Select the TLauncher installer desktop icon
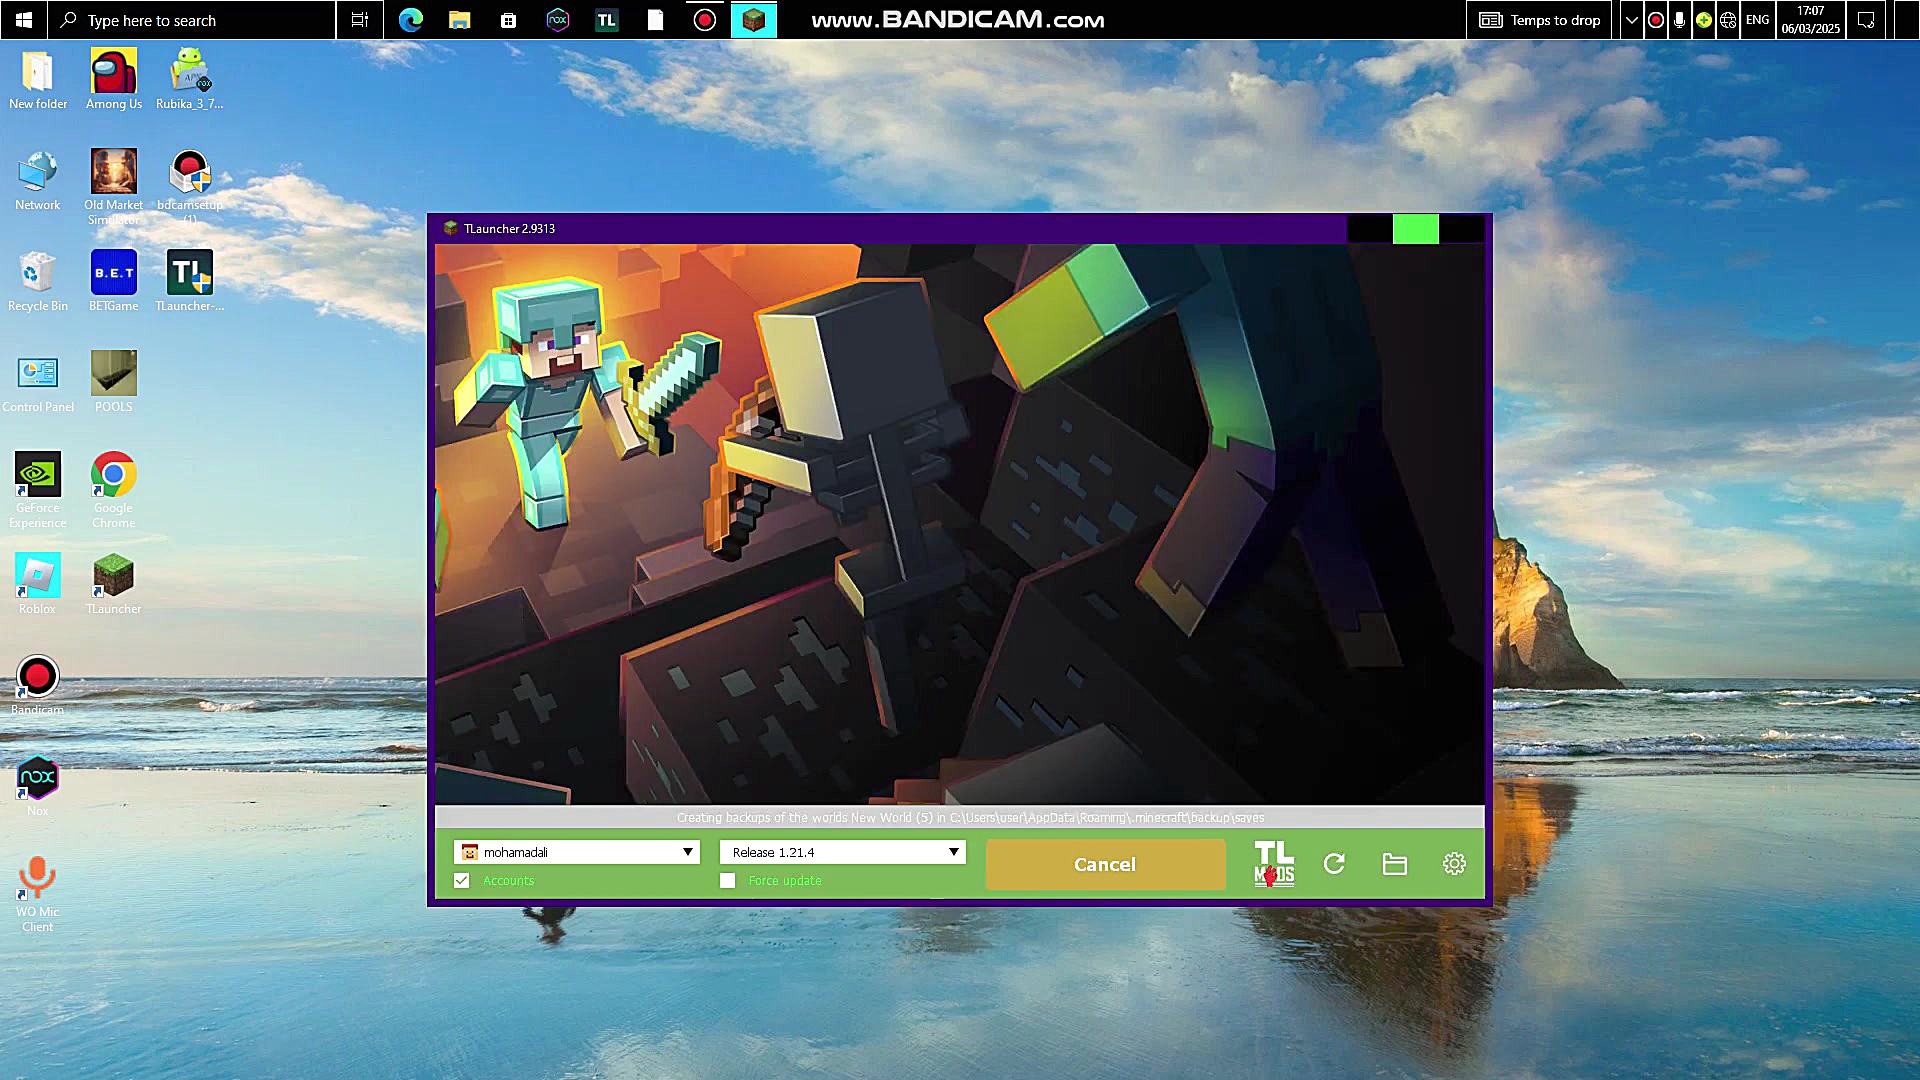Viewport: 1920px width, 1080px height. click(x=189, y=282)
